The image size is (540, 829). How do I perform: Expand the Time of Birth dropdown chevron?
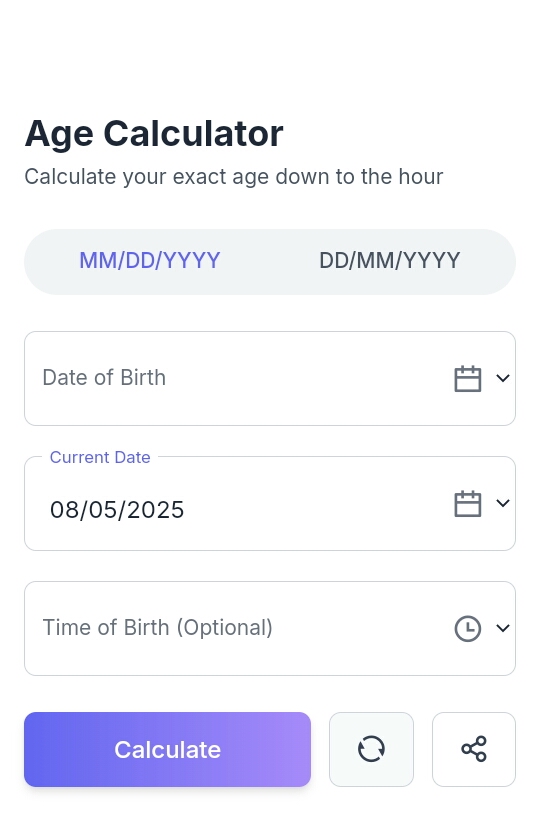point(503,628)
